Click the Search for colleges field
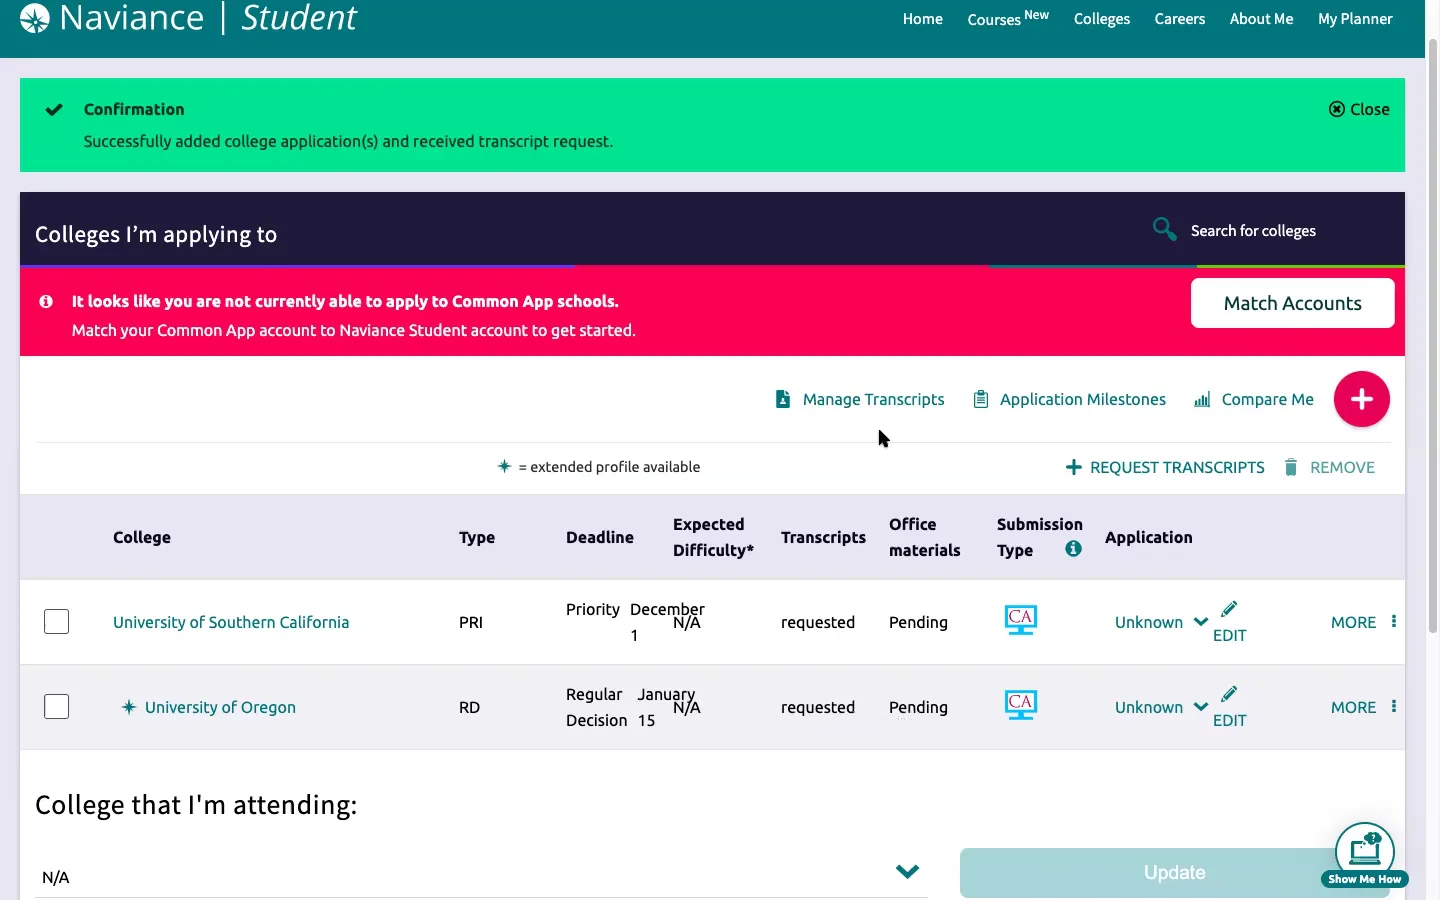Screen dimensions: 1440x900 point(1253,231)
